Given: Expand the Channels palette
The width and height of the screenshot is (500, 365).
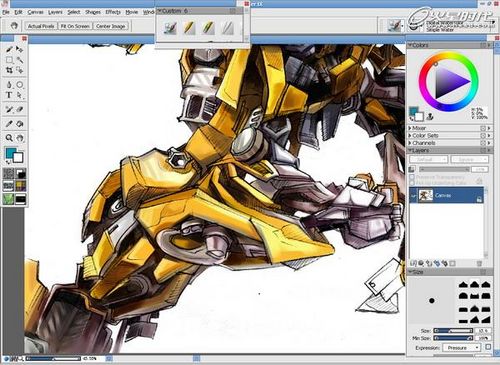Looking at the screenshot, I should (410, 143).
